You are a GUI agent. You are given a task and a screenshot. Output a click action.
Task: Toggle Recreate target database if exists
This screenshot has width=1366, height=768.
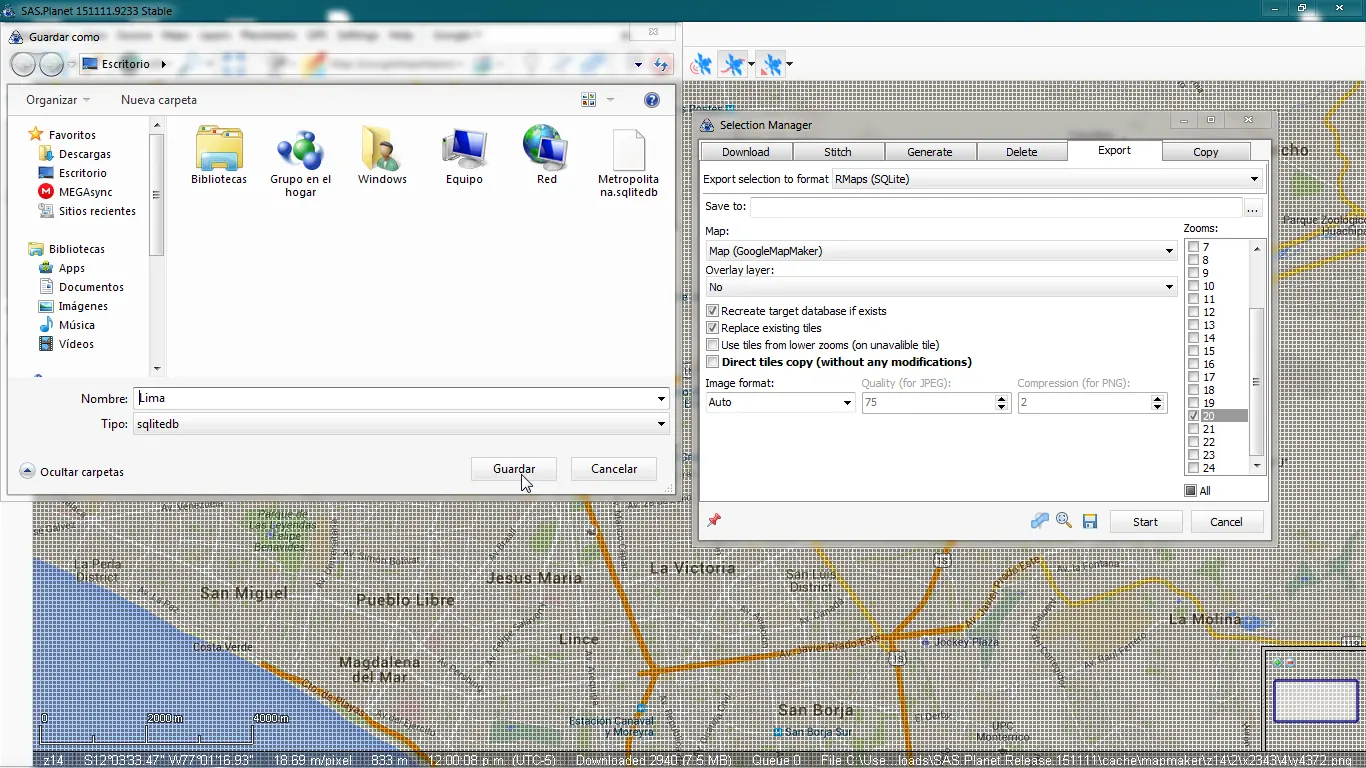pyautogui.click(x=712, y=311)
